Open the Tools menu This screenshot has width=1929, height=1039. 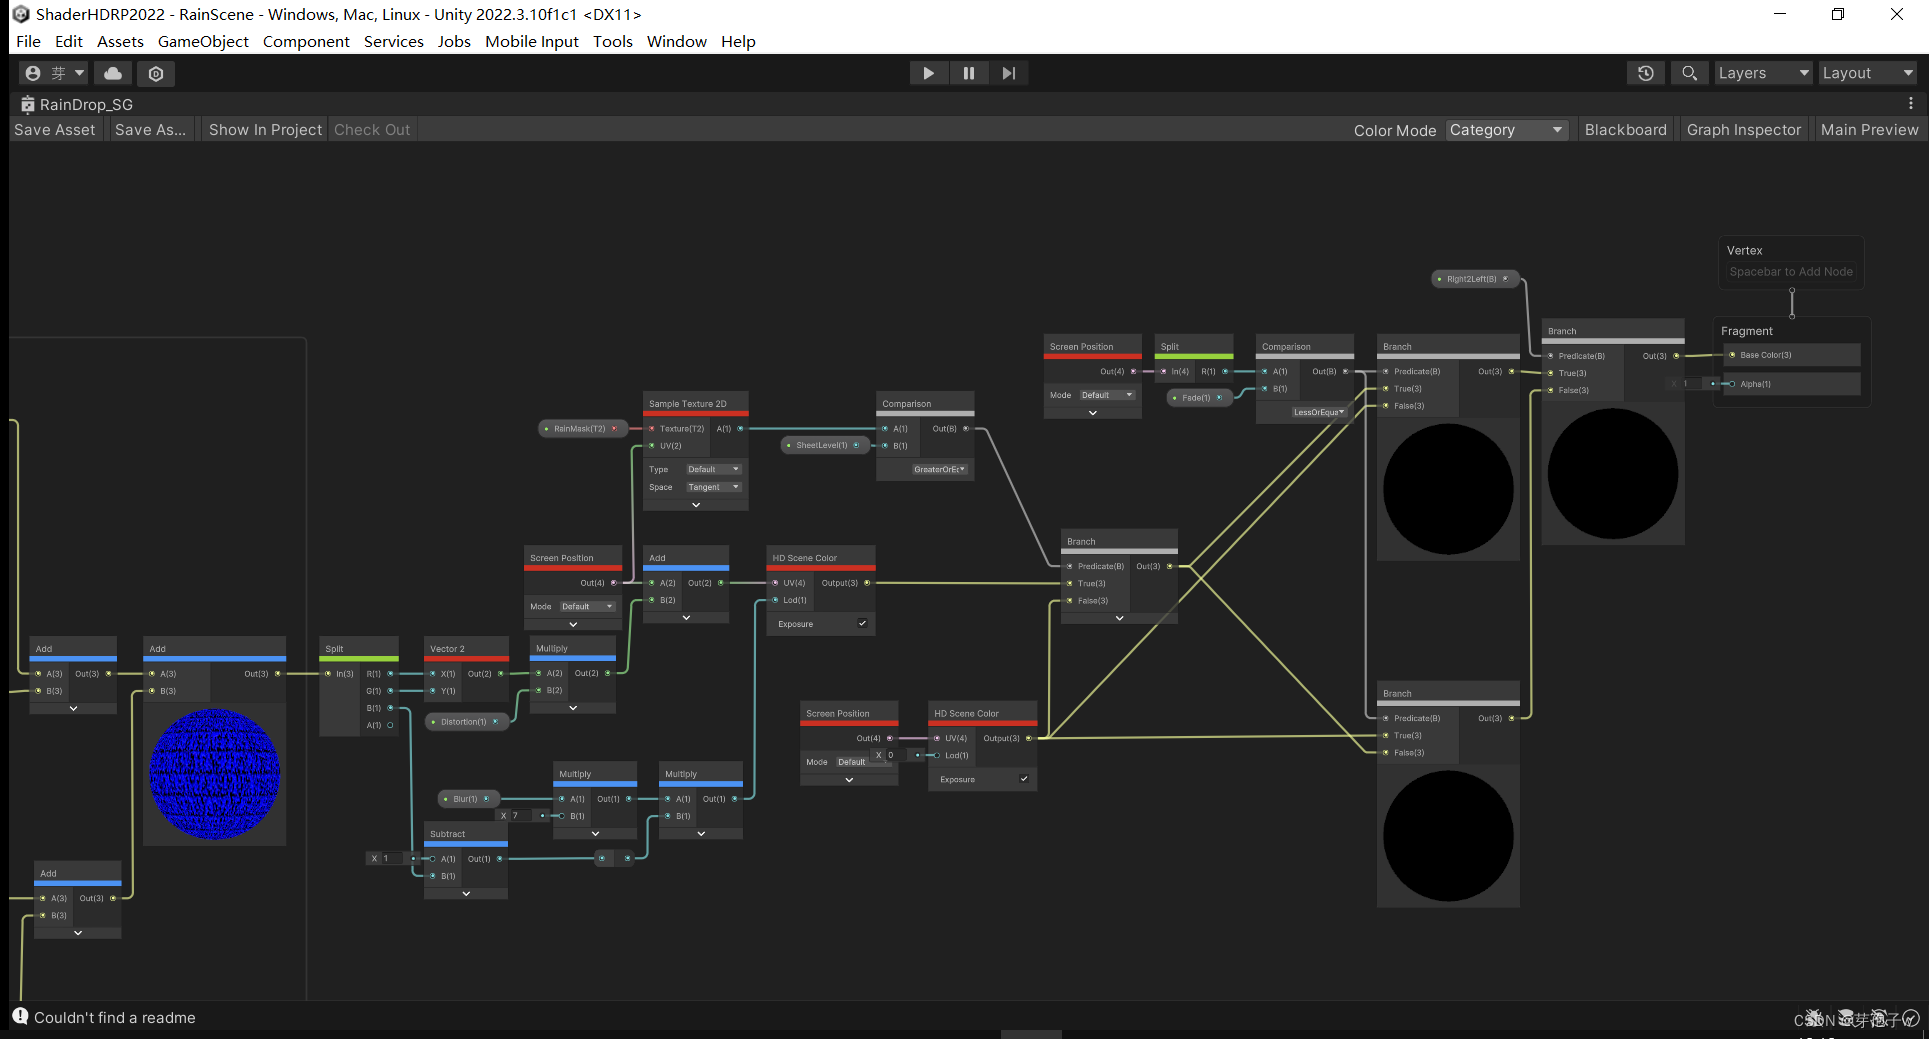(x=612, y=41)
